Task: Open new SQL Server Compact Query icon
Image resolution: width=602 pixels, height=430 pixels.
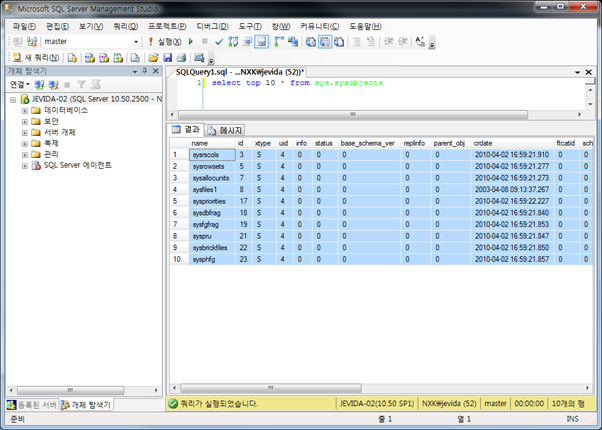Action: coord(135,58)
